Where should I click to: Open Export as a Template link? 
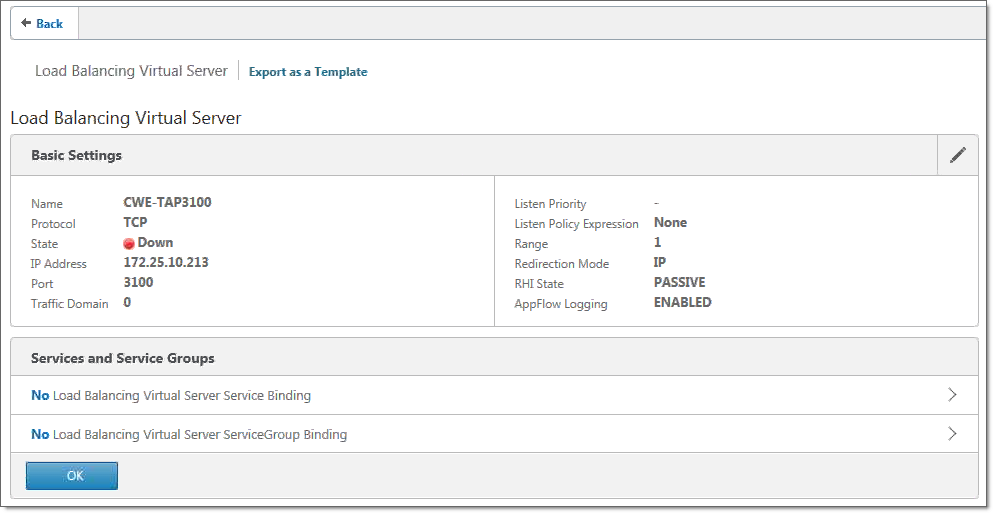308,72
